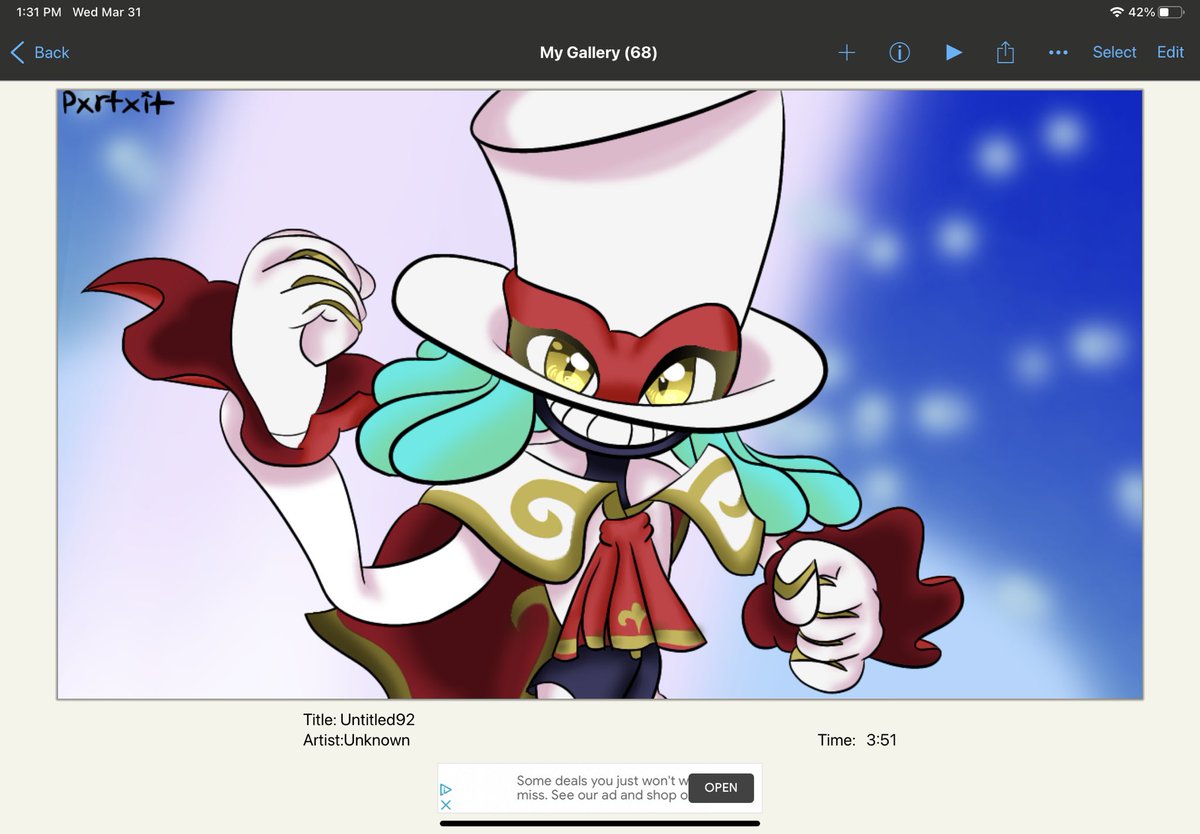Tap the "Title: Untitled92" text
1200x834 pixels.
point(359,719)
